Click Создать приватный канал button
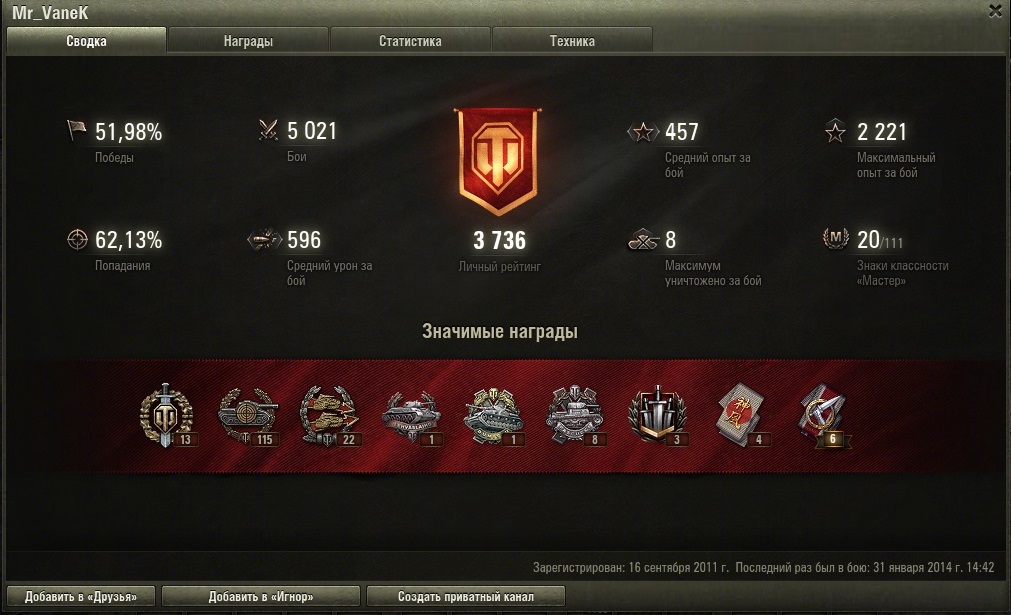 point(466,596)
